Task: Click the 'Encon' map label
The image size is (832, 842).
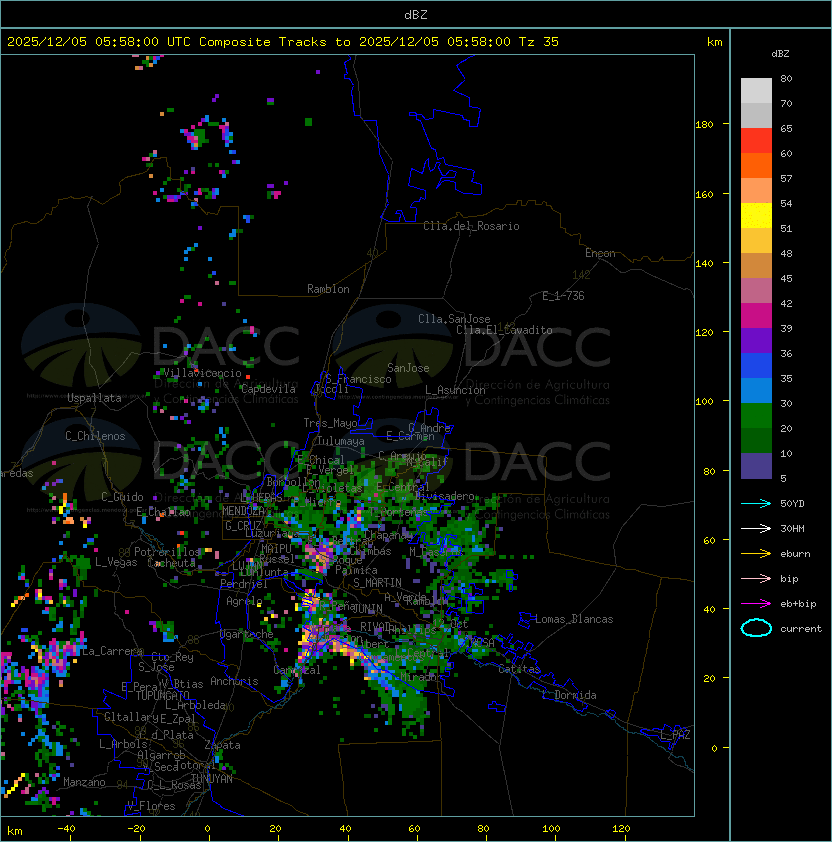Action: coord(600,253)
